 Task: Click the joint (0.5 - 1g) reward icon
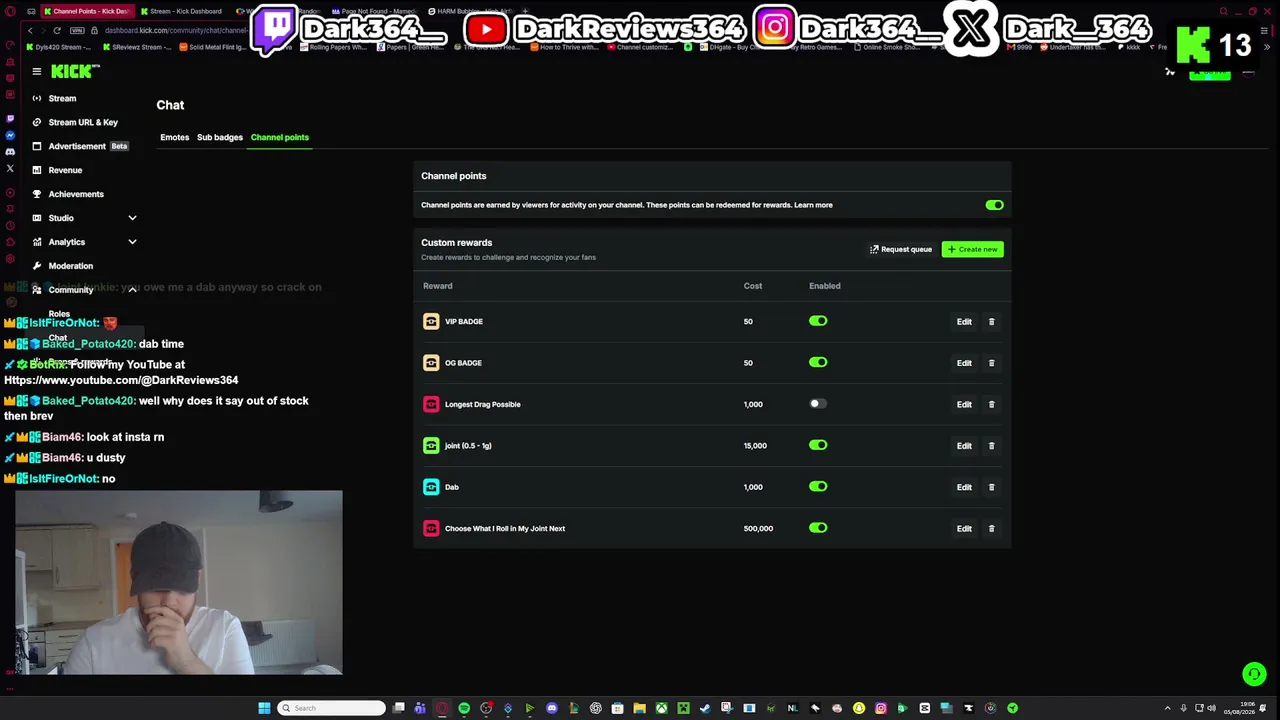431,446
